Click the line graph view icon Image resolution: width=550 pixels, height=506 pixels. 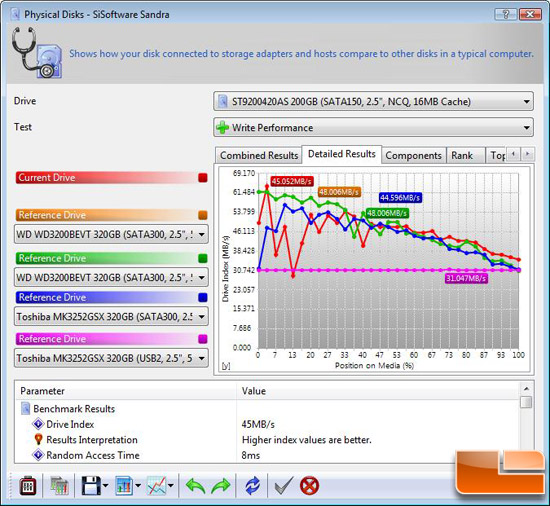coord(156,486)
